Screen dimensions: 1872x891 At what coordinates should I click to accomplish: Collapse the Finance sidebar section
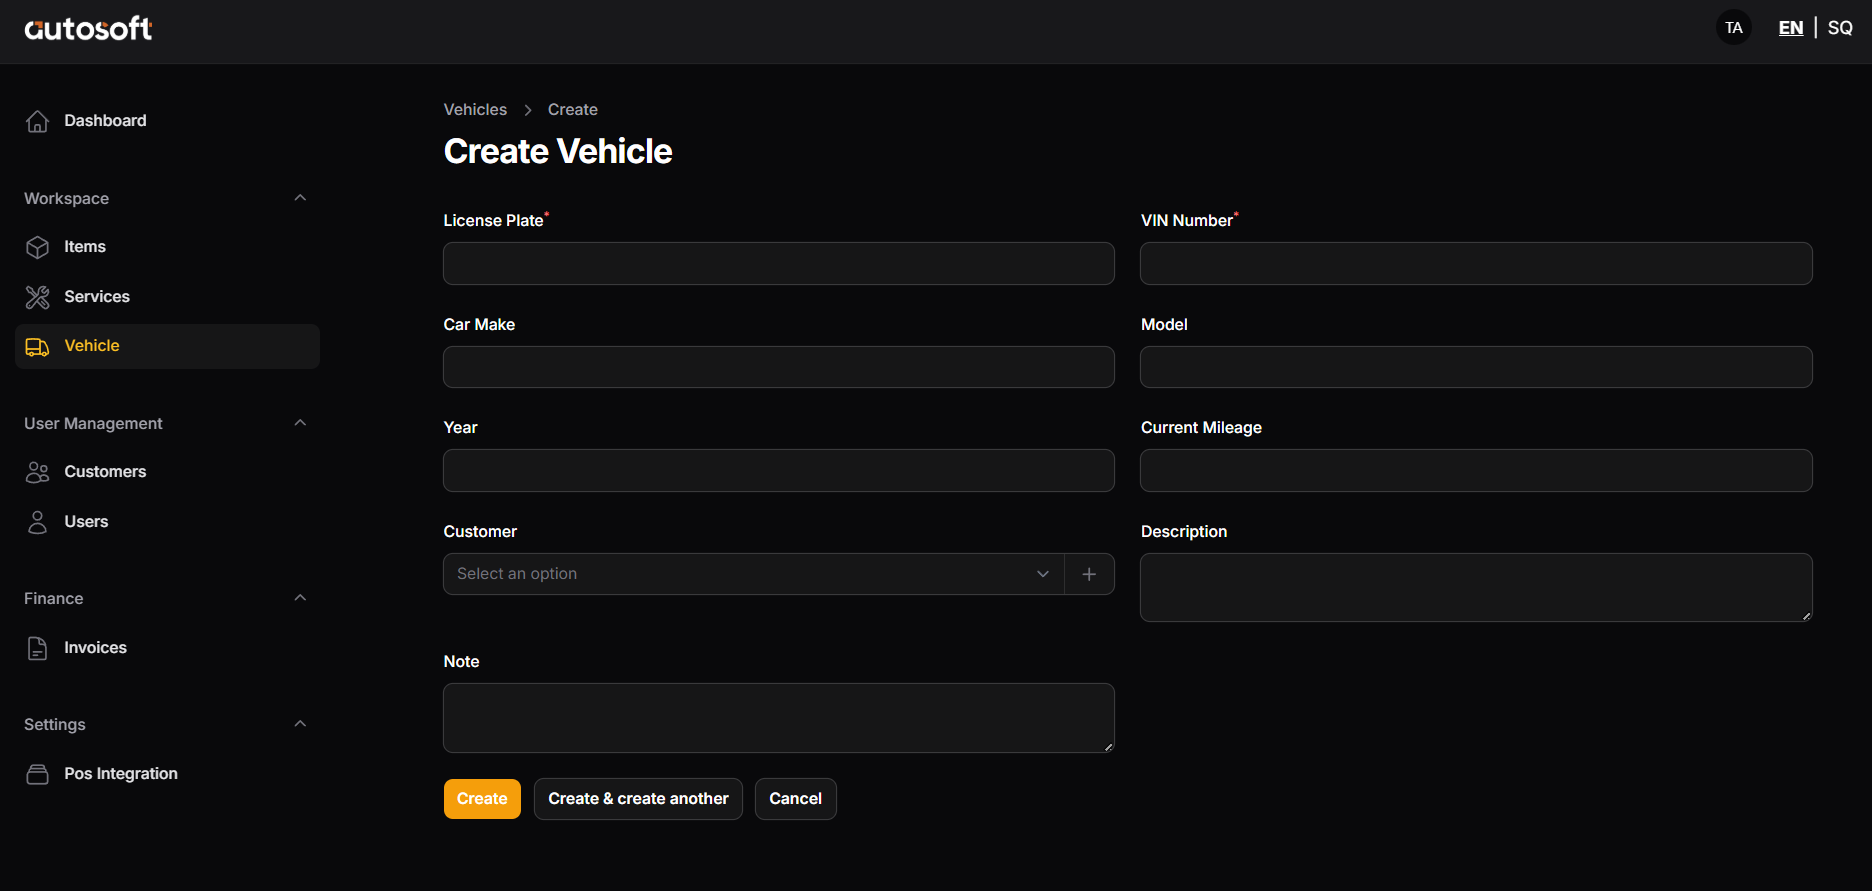click(x=300, y=598)
